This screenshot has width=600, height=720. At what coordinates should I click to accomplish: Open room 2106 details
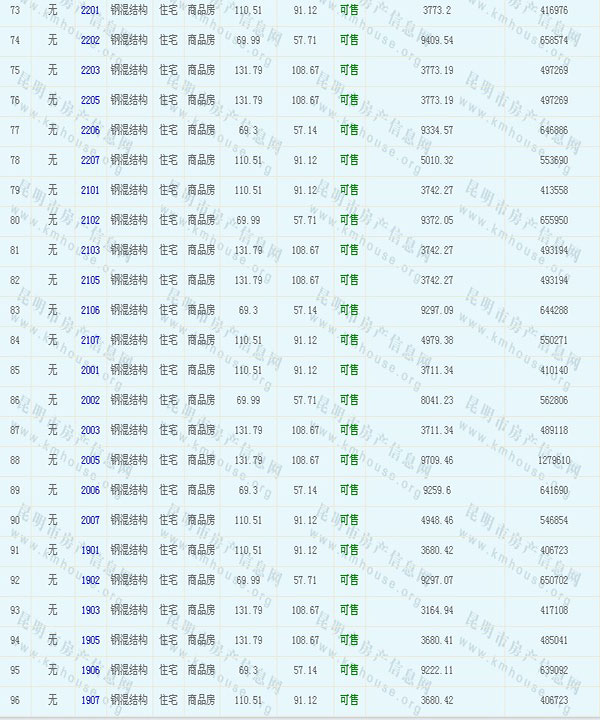[90, 310]
